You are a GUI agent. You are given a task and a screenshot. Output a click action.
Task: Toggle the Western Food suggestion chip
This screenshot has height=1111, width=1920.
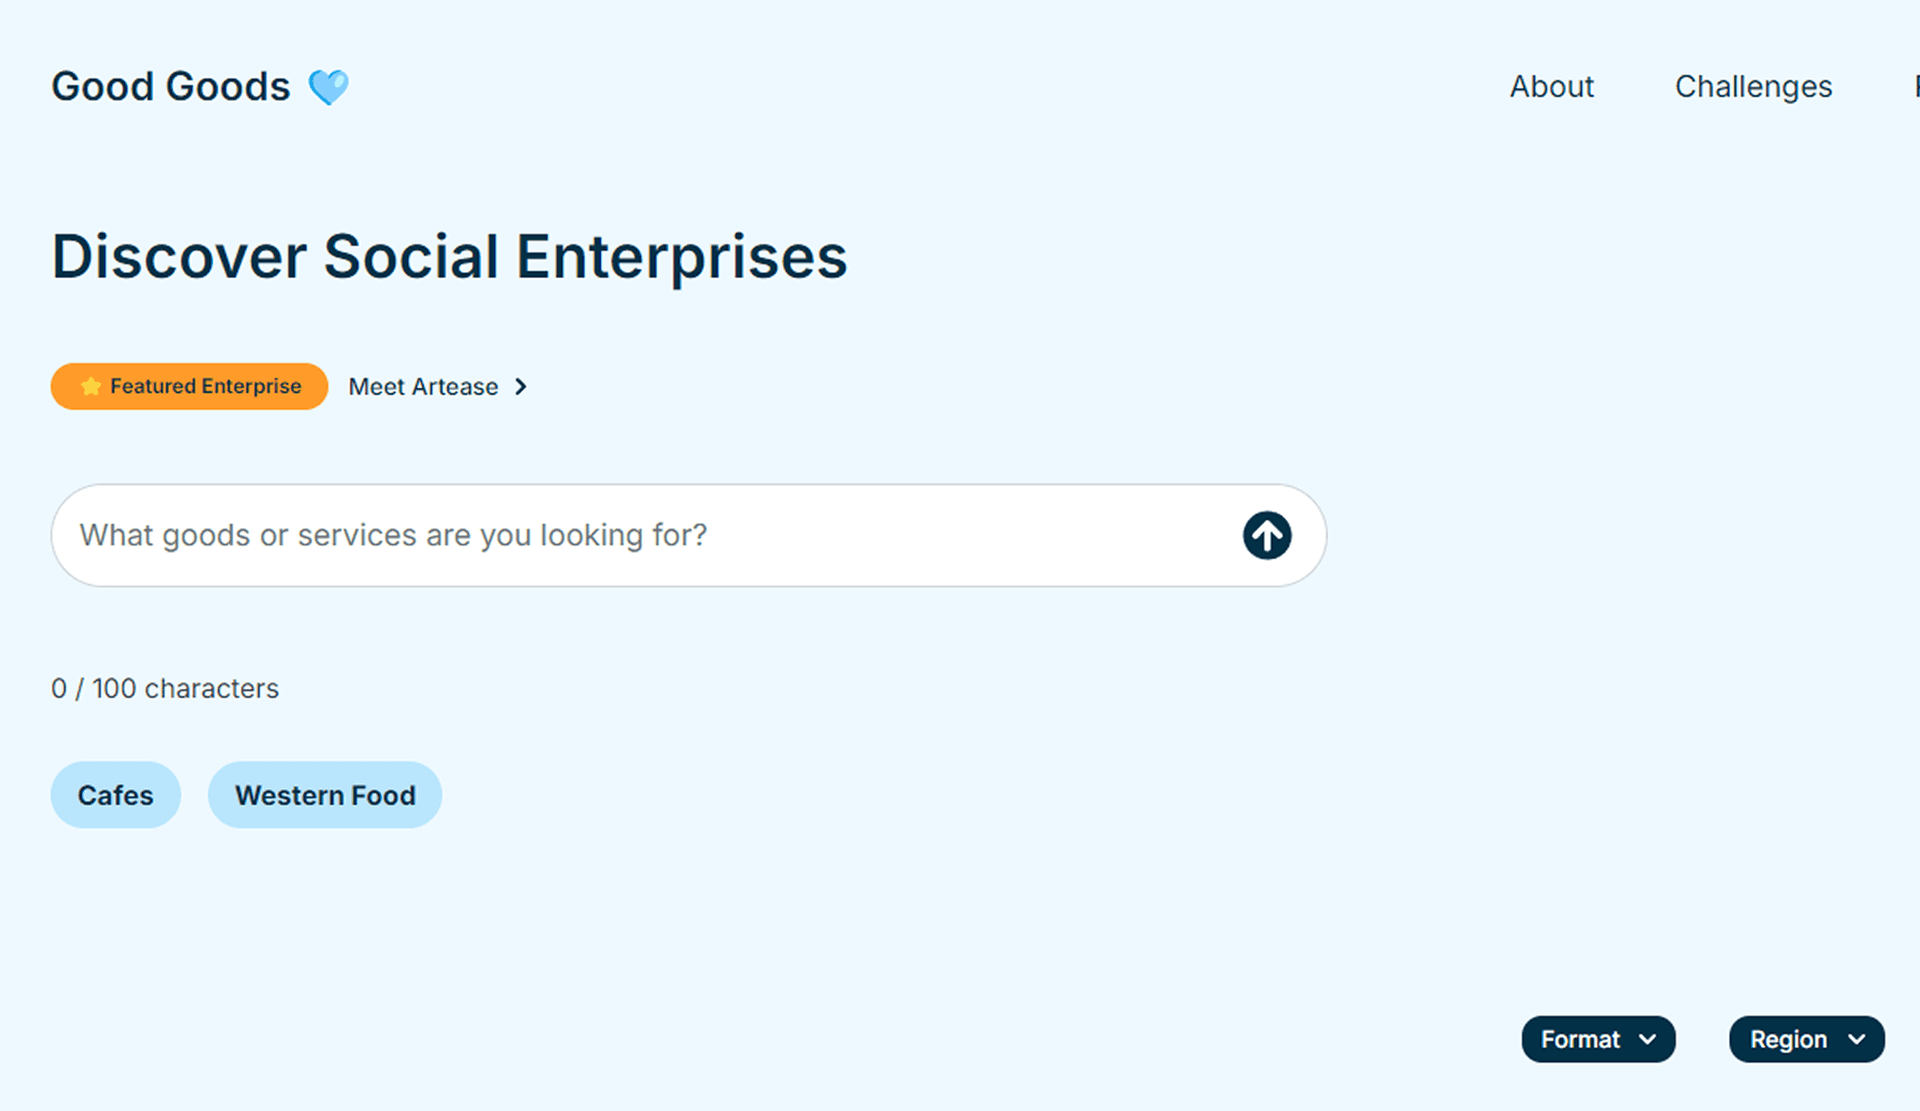[x=325, y=795]
